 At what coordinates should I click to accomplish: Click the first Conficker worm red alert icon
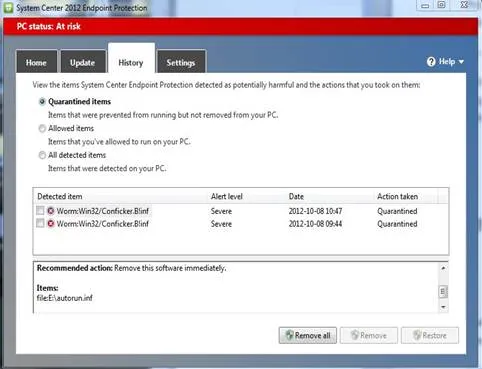click(x=51, y=211)
